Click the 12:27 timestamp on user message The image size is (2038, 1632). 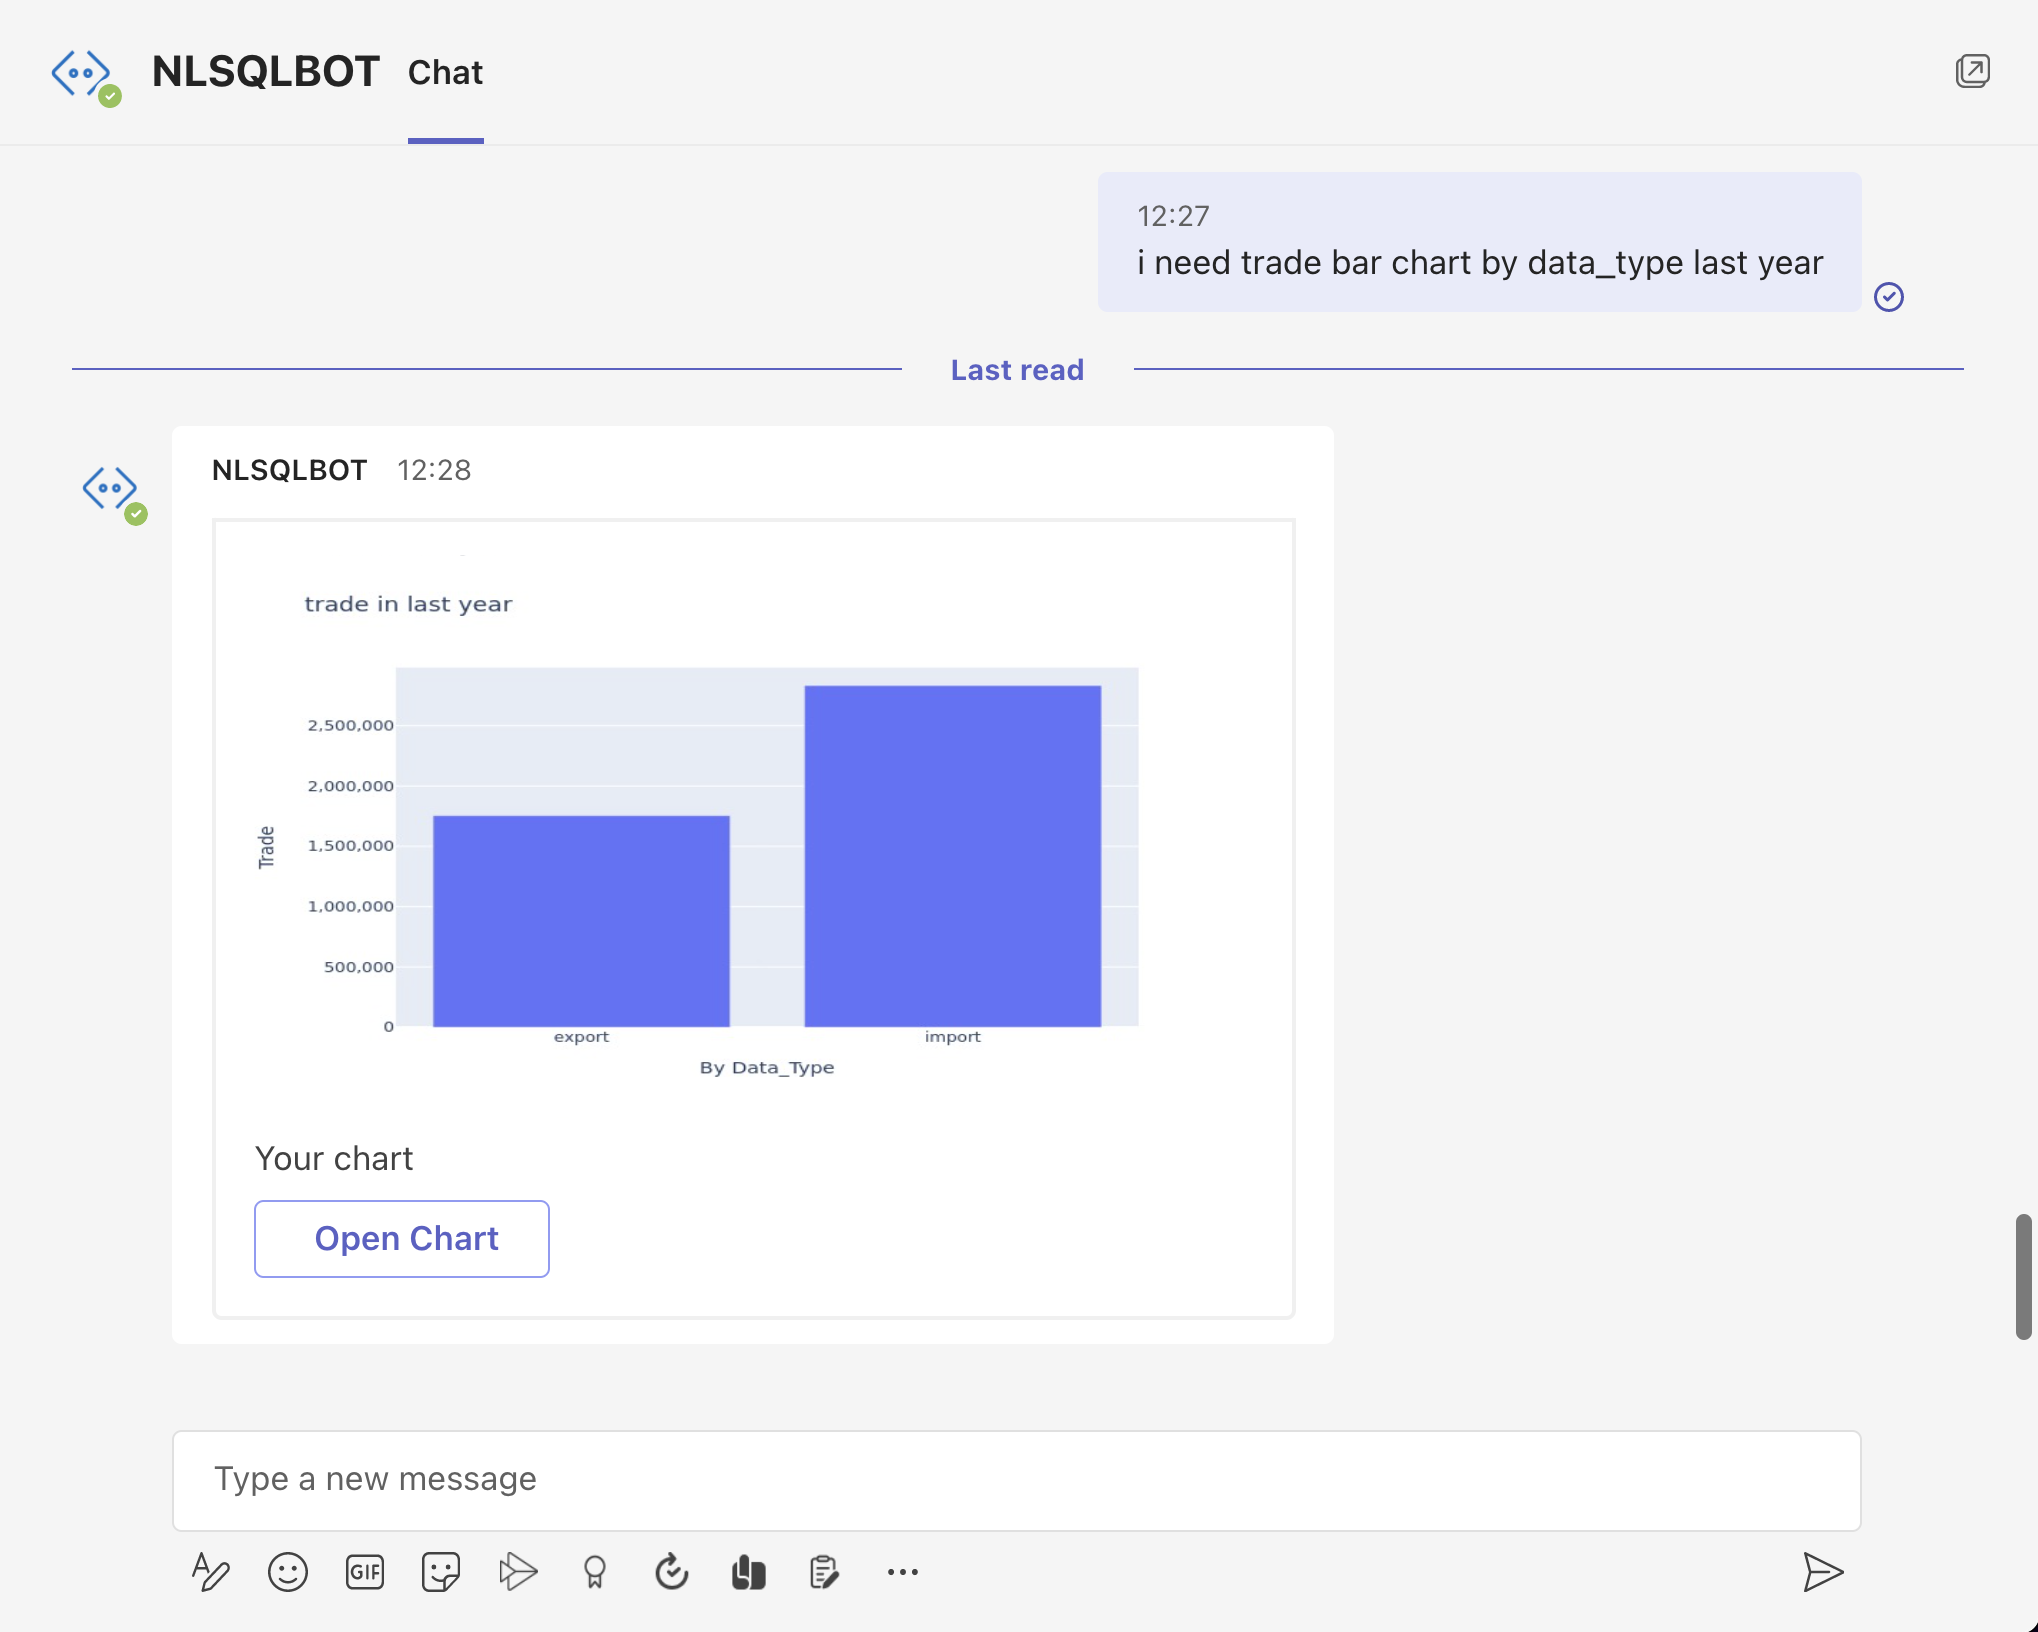pyautogui.click(x=1173, y=216)
